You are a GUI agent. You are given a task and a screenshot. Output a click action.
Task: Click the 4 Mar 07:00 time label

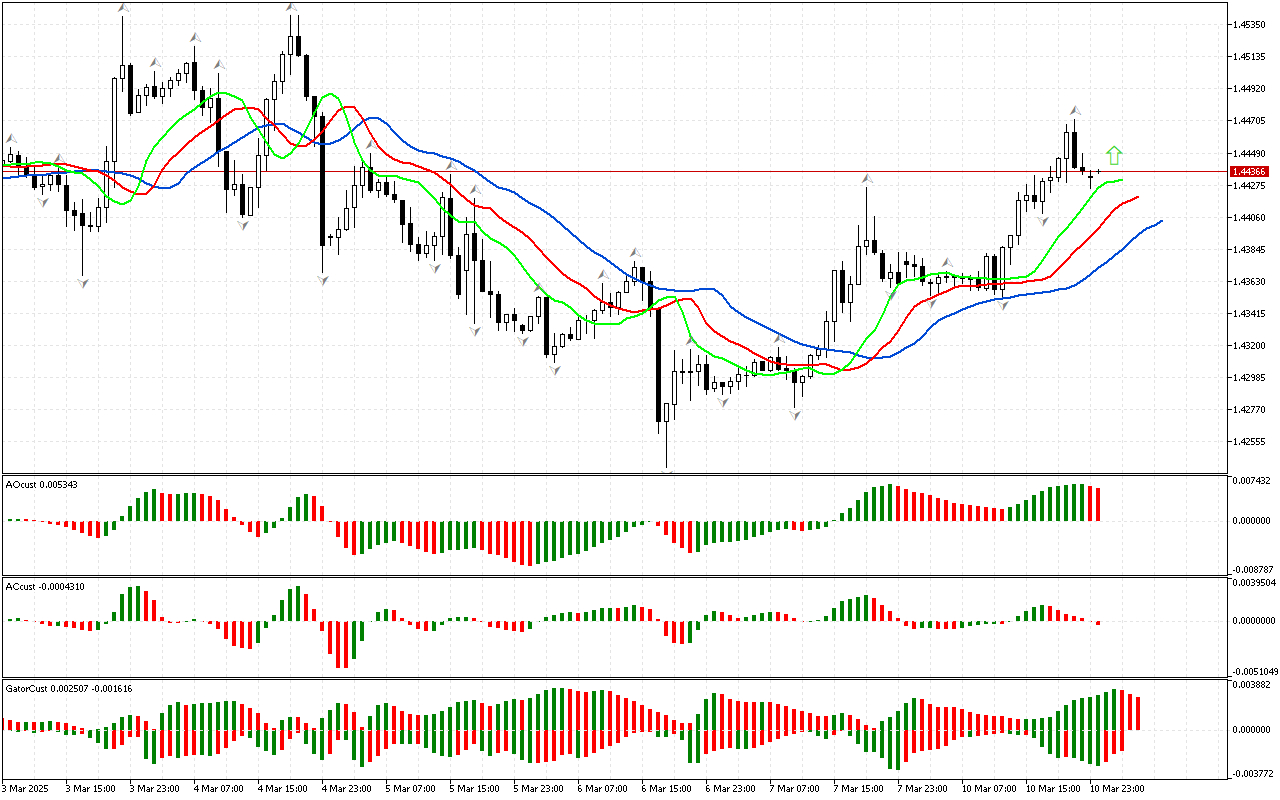220,788
